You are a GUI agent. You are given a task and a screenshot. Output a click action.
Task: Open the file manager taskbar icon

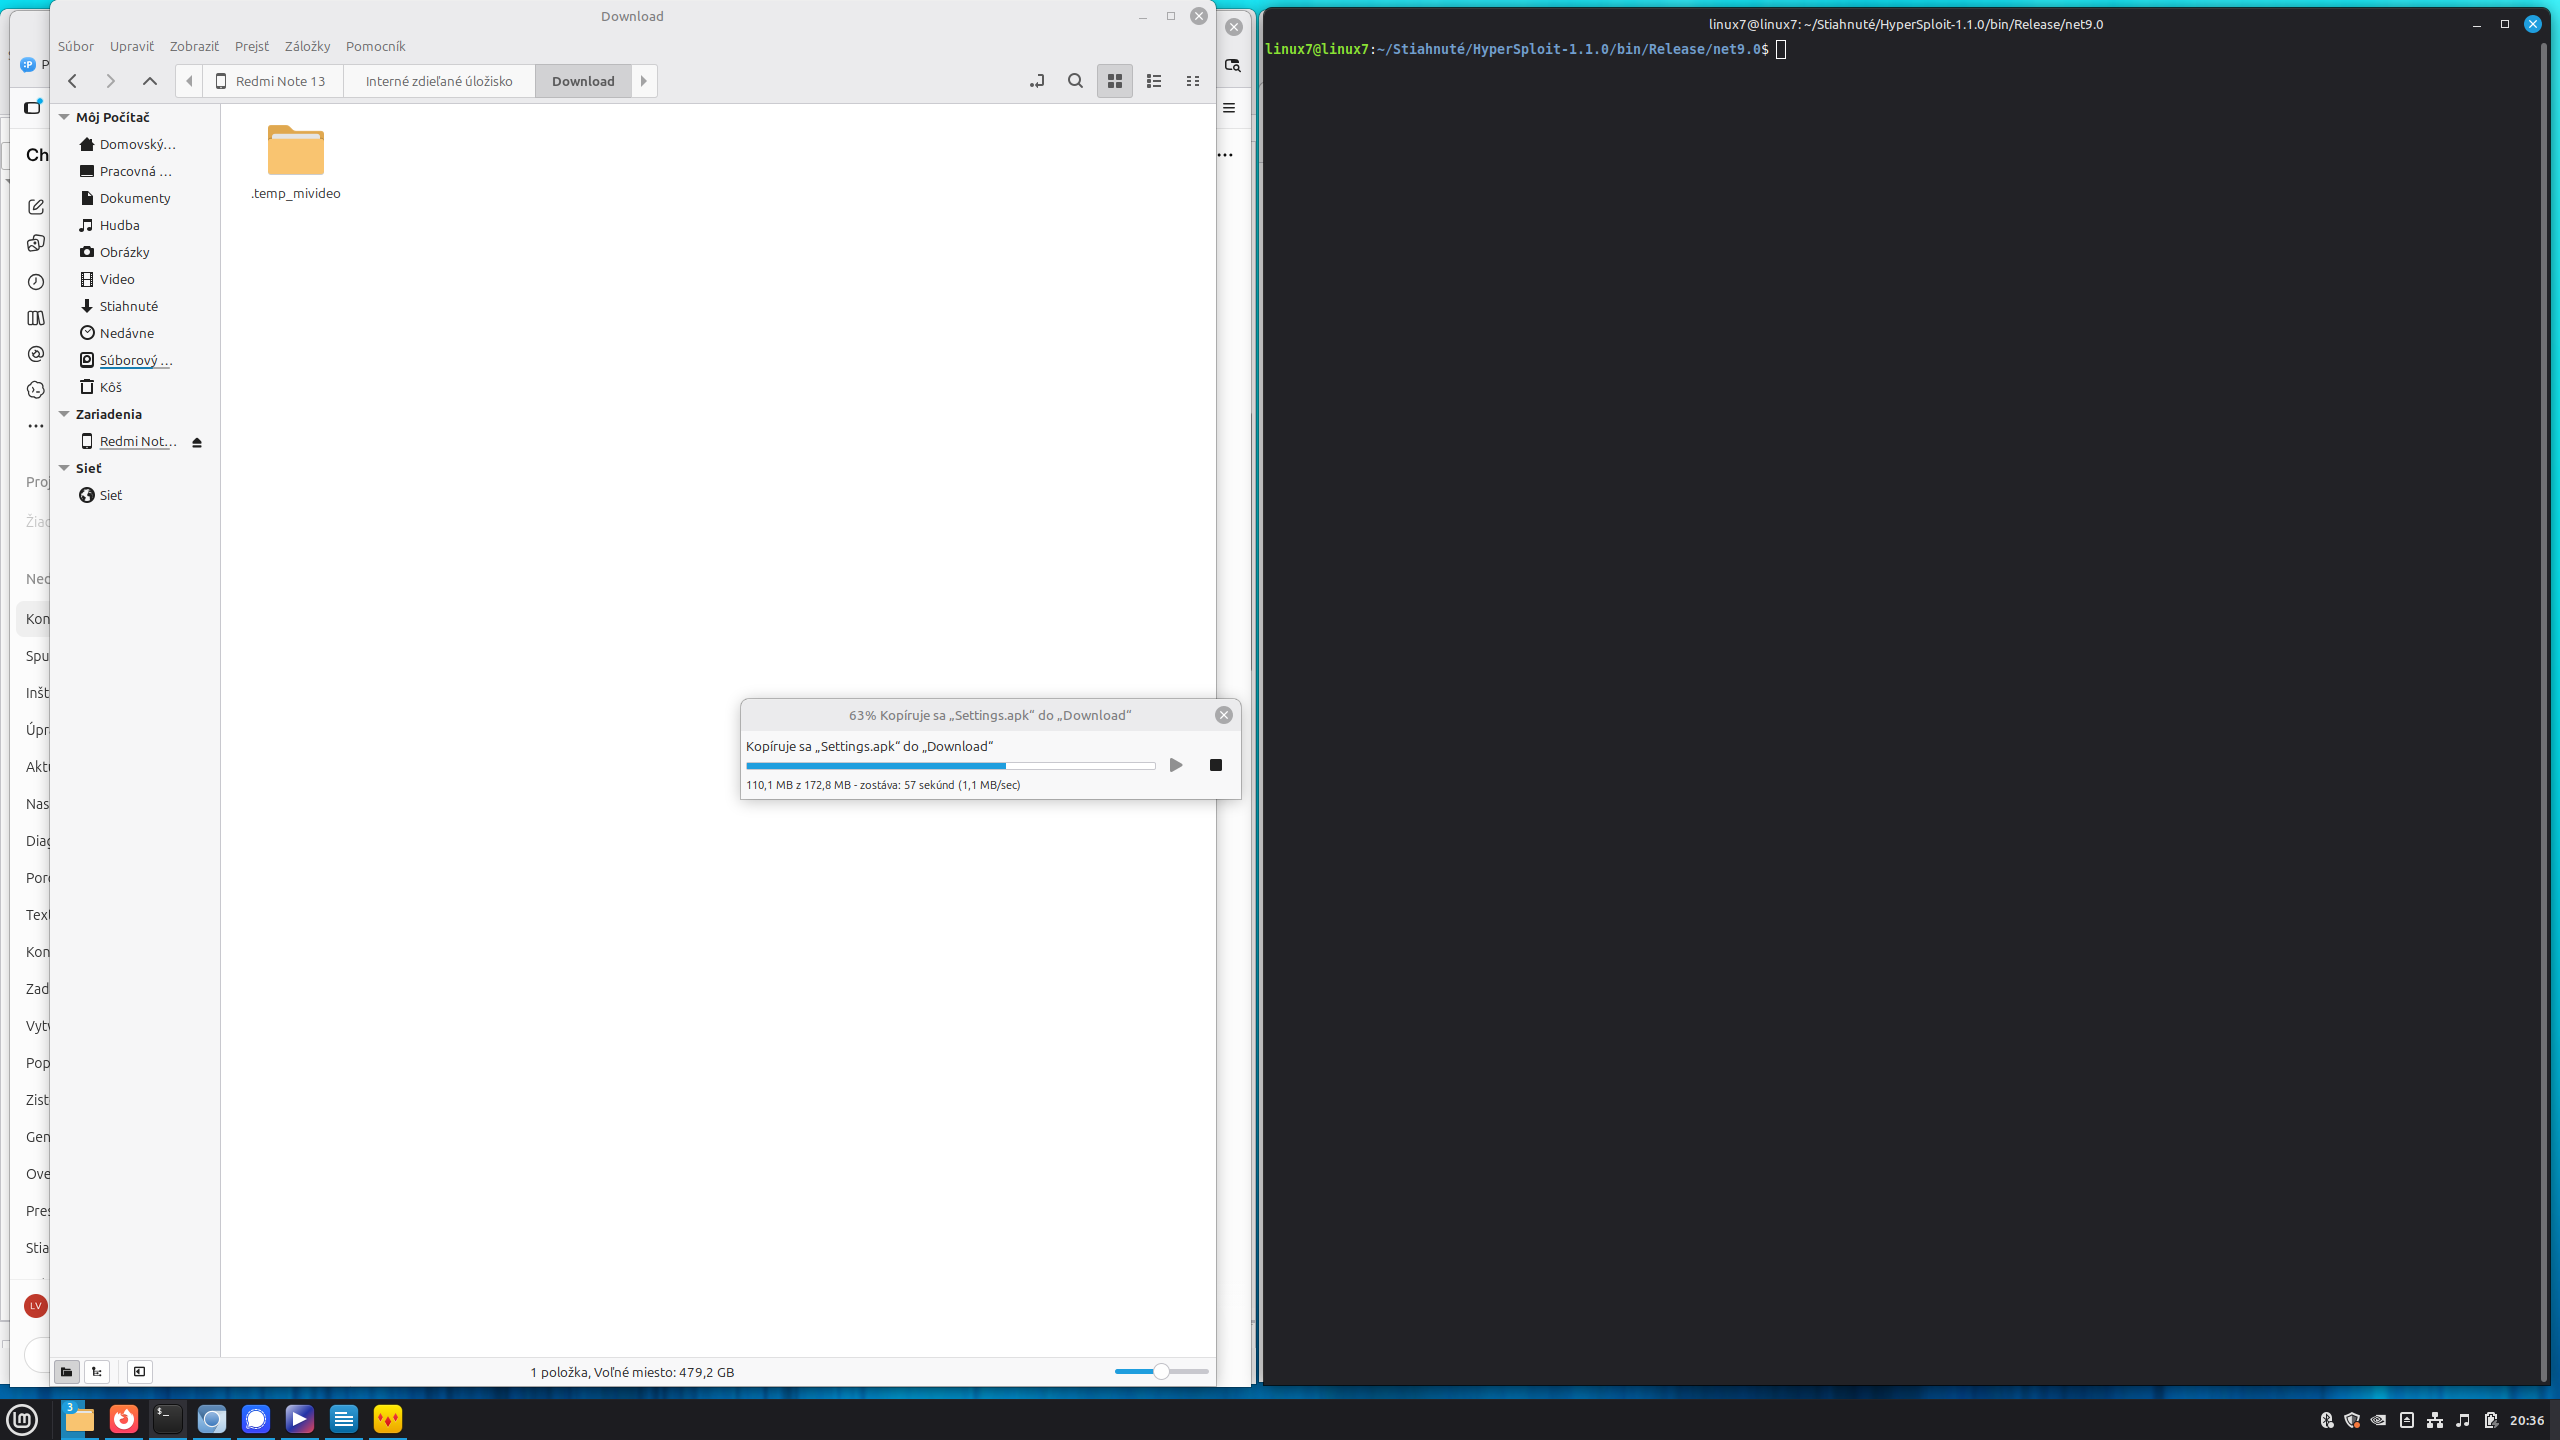79,1419
